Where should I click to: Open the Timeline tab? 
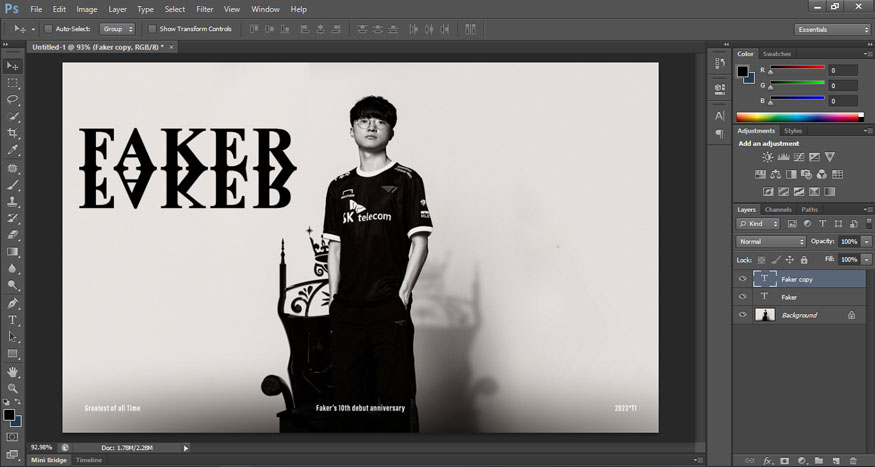tap(89, 460)
